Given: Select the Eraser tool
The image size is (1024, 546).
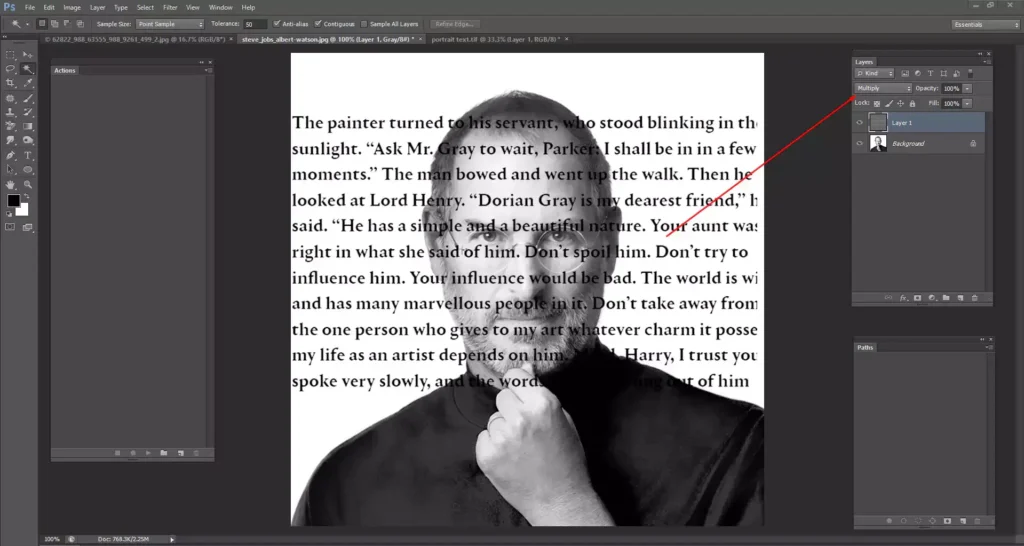Looking at the screenshot, I should [10, 127].
